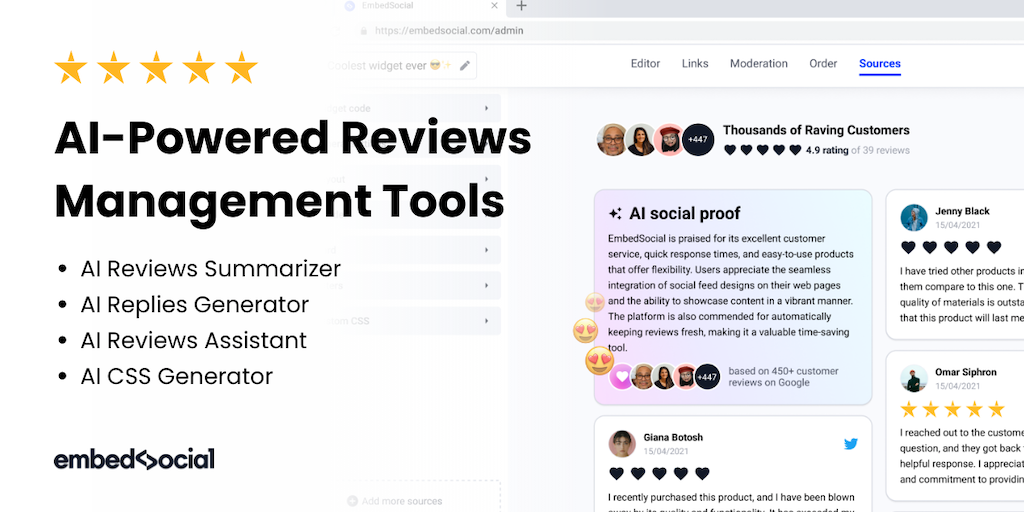Open the Links tab
Viewport: 1024px width, 512px height.
click(695, 63)
